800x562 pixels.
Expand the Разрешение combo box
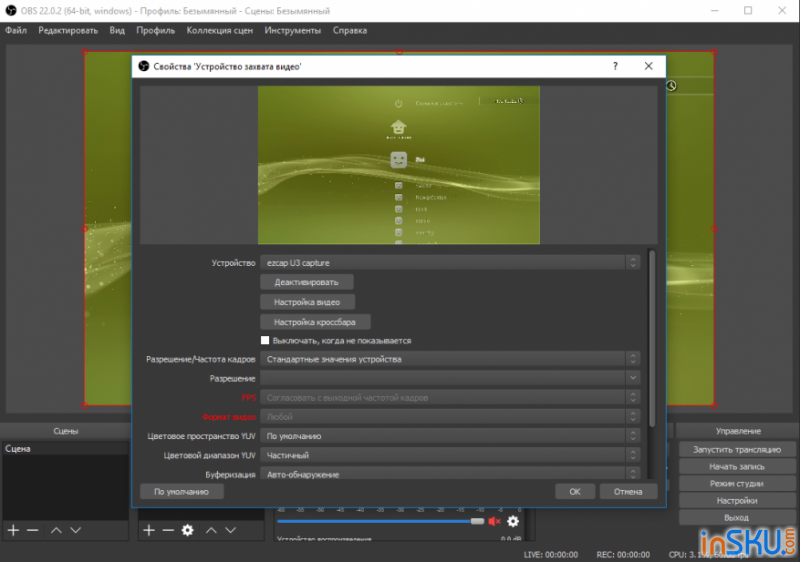tap(449, 378)
